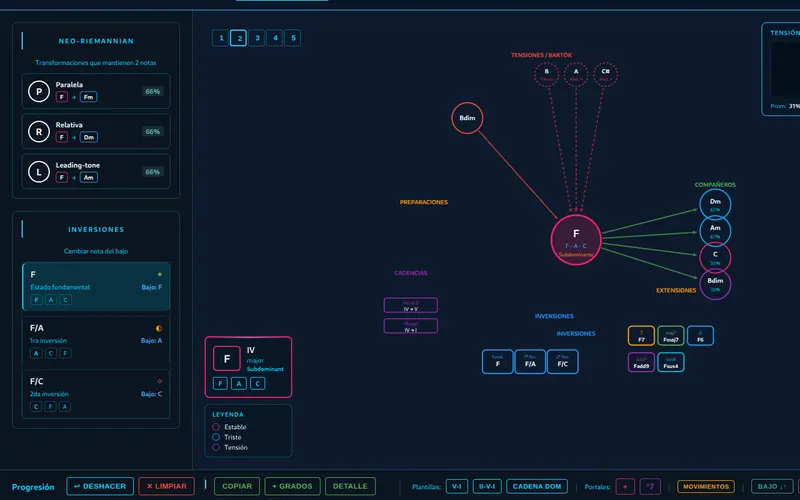Toggle the Triste legend entry
The height and width of the screenshot is (500, 800).
(x=227, y=437)
